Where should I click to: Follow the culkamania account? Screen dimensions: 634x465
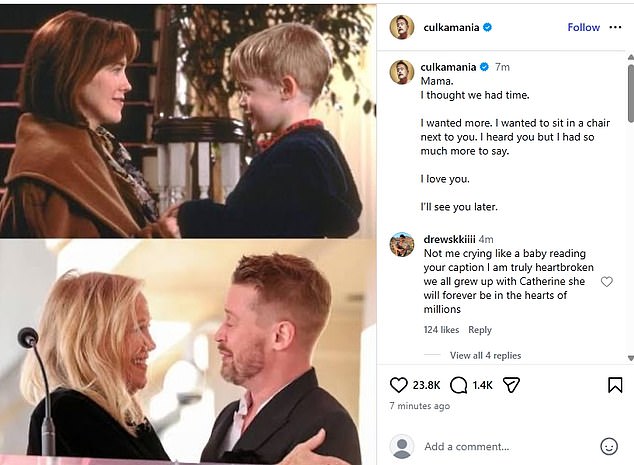click(583, 28)
